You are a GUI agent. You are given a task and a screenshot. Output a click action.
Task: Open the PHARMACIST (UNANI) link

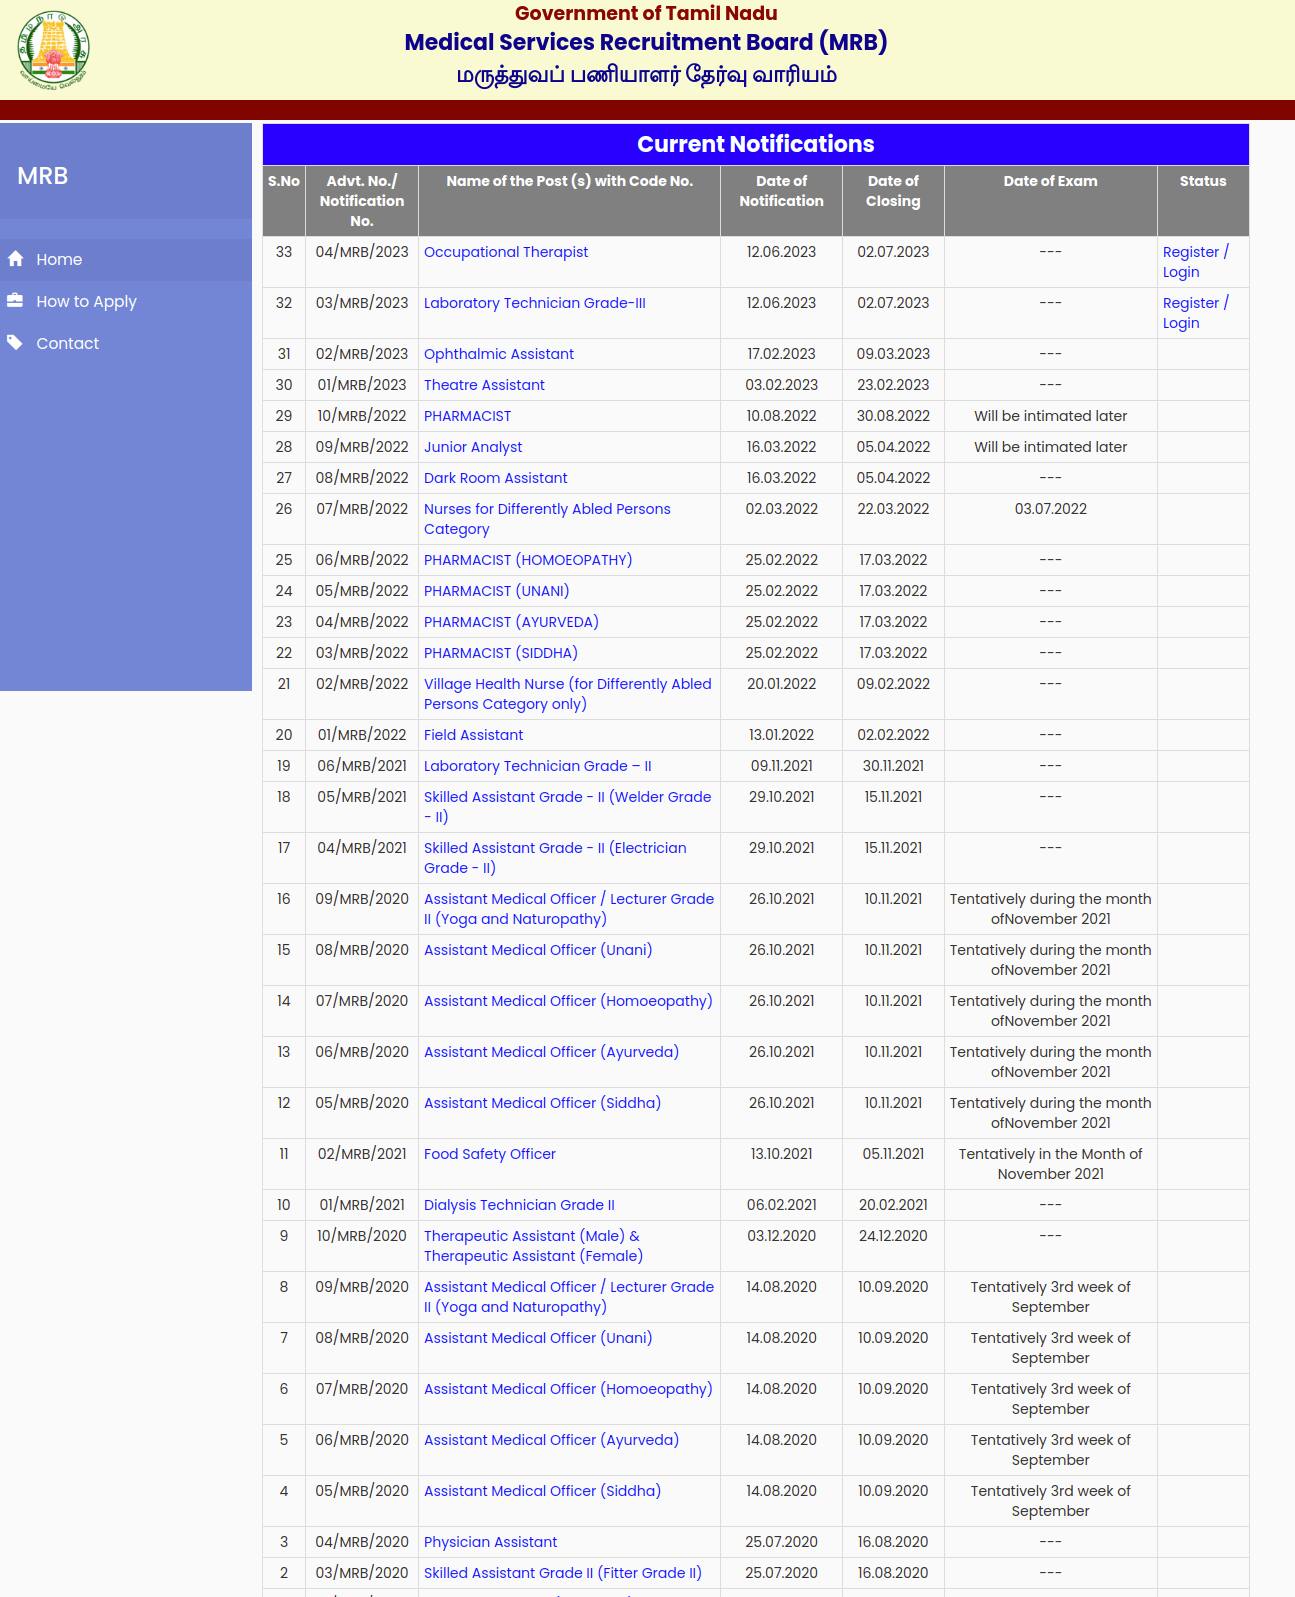496,591
